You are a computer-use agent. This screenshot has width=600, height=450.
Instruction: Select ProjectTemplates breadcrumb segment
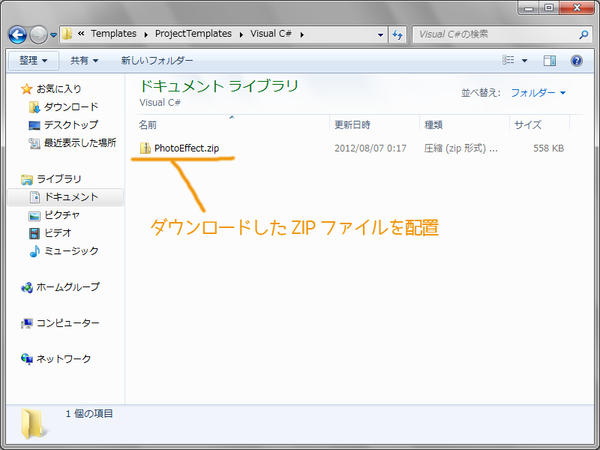(x=193, y=34)
